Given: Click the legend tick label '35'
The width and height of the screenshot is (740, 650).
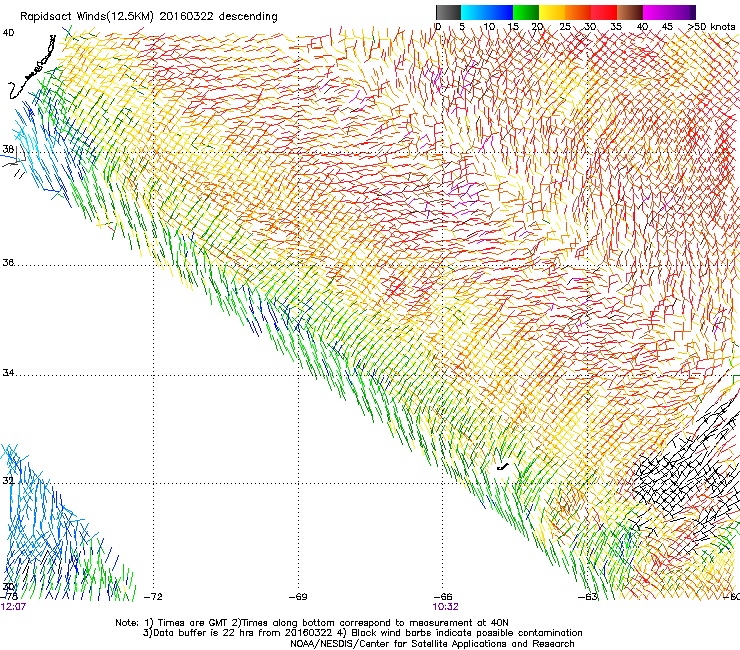Looking at the screenshot, I should click(616, 26).
